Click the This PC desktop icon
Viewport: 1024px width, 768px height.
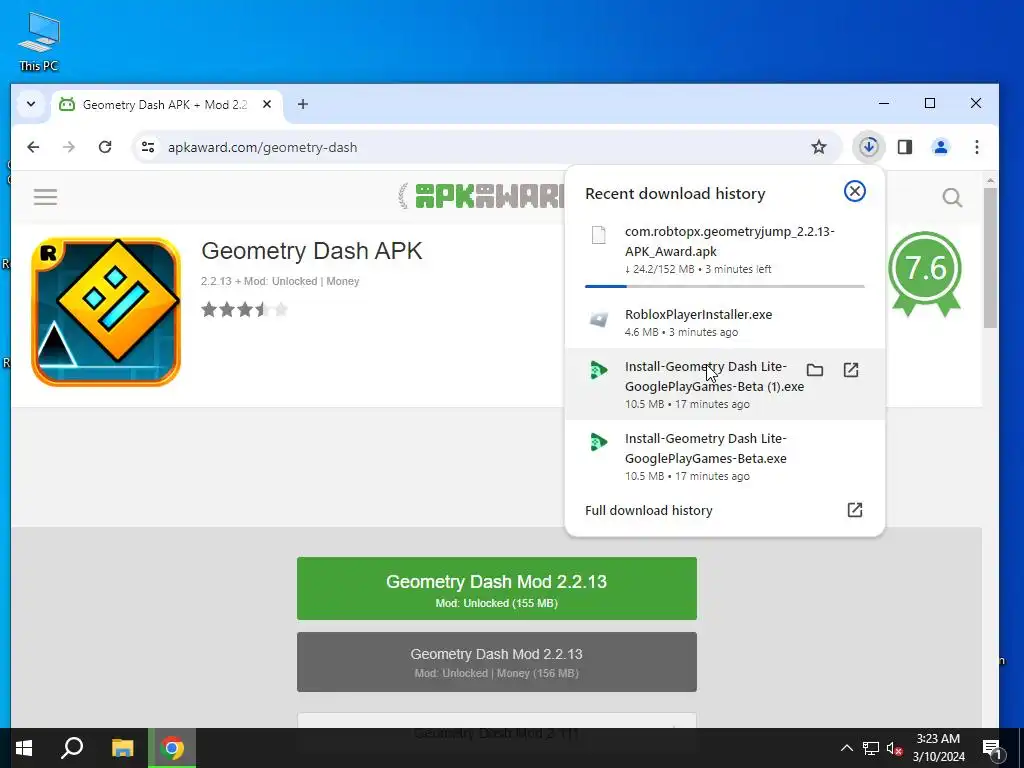39,41
